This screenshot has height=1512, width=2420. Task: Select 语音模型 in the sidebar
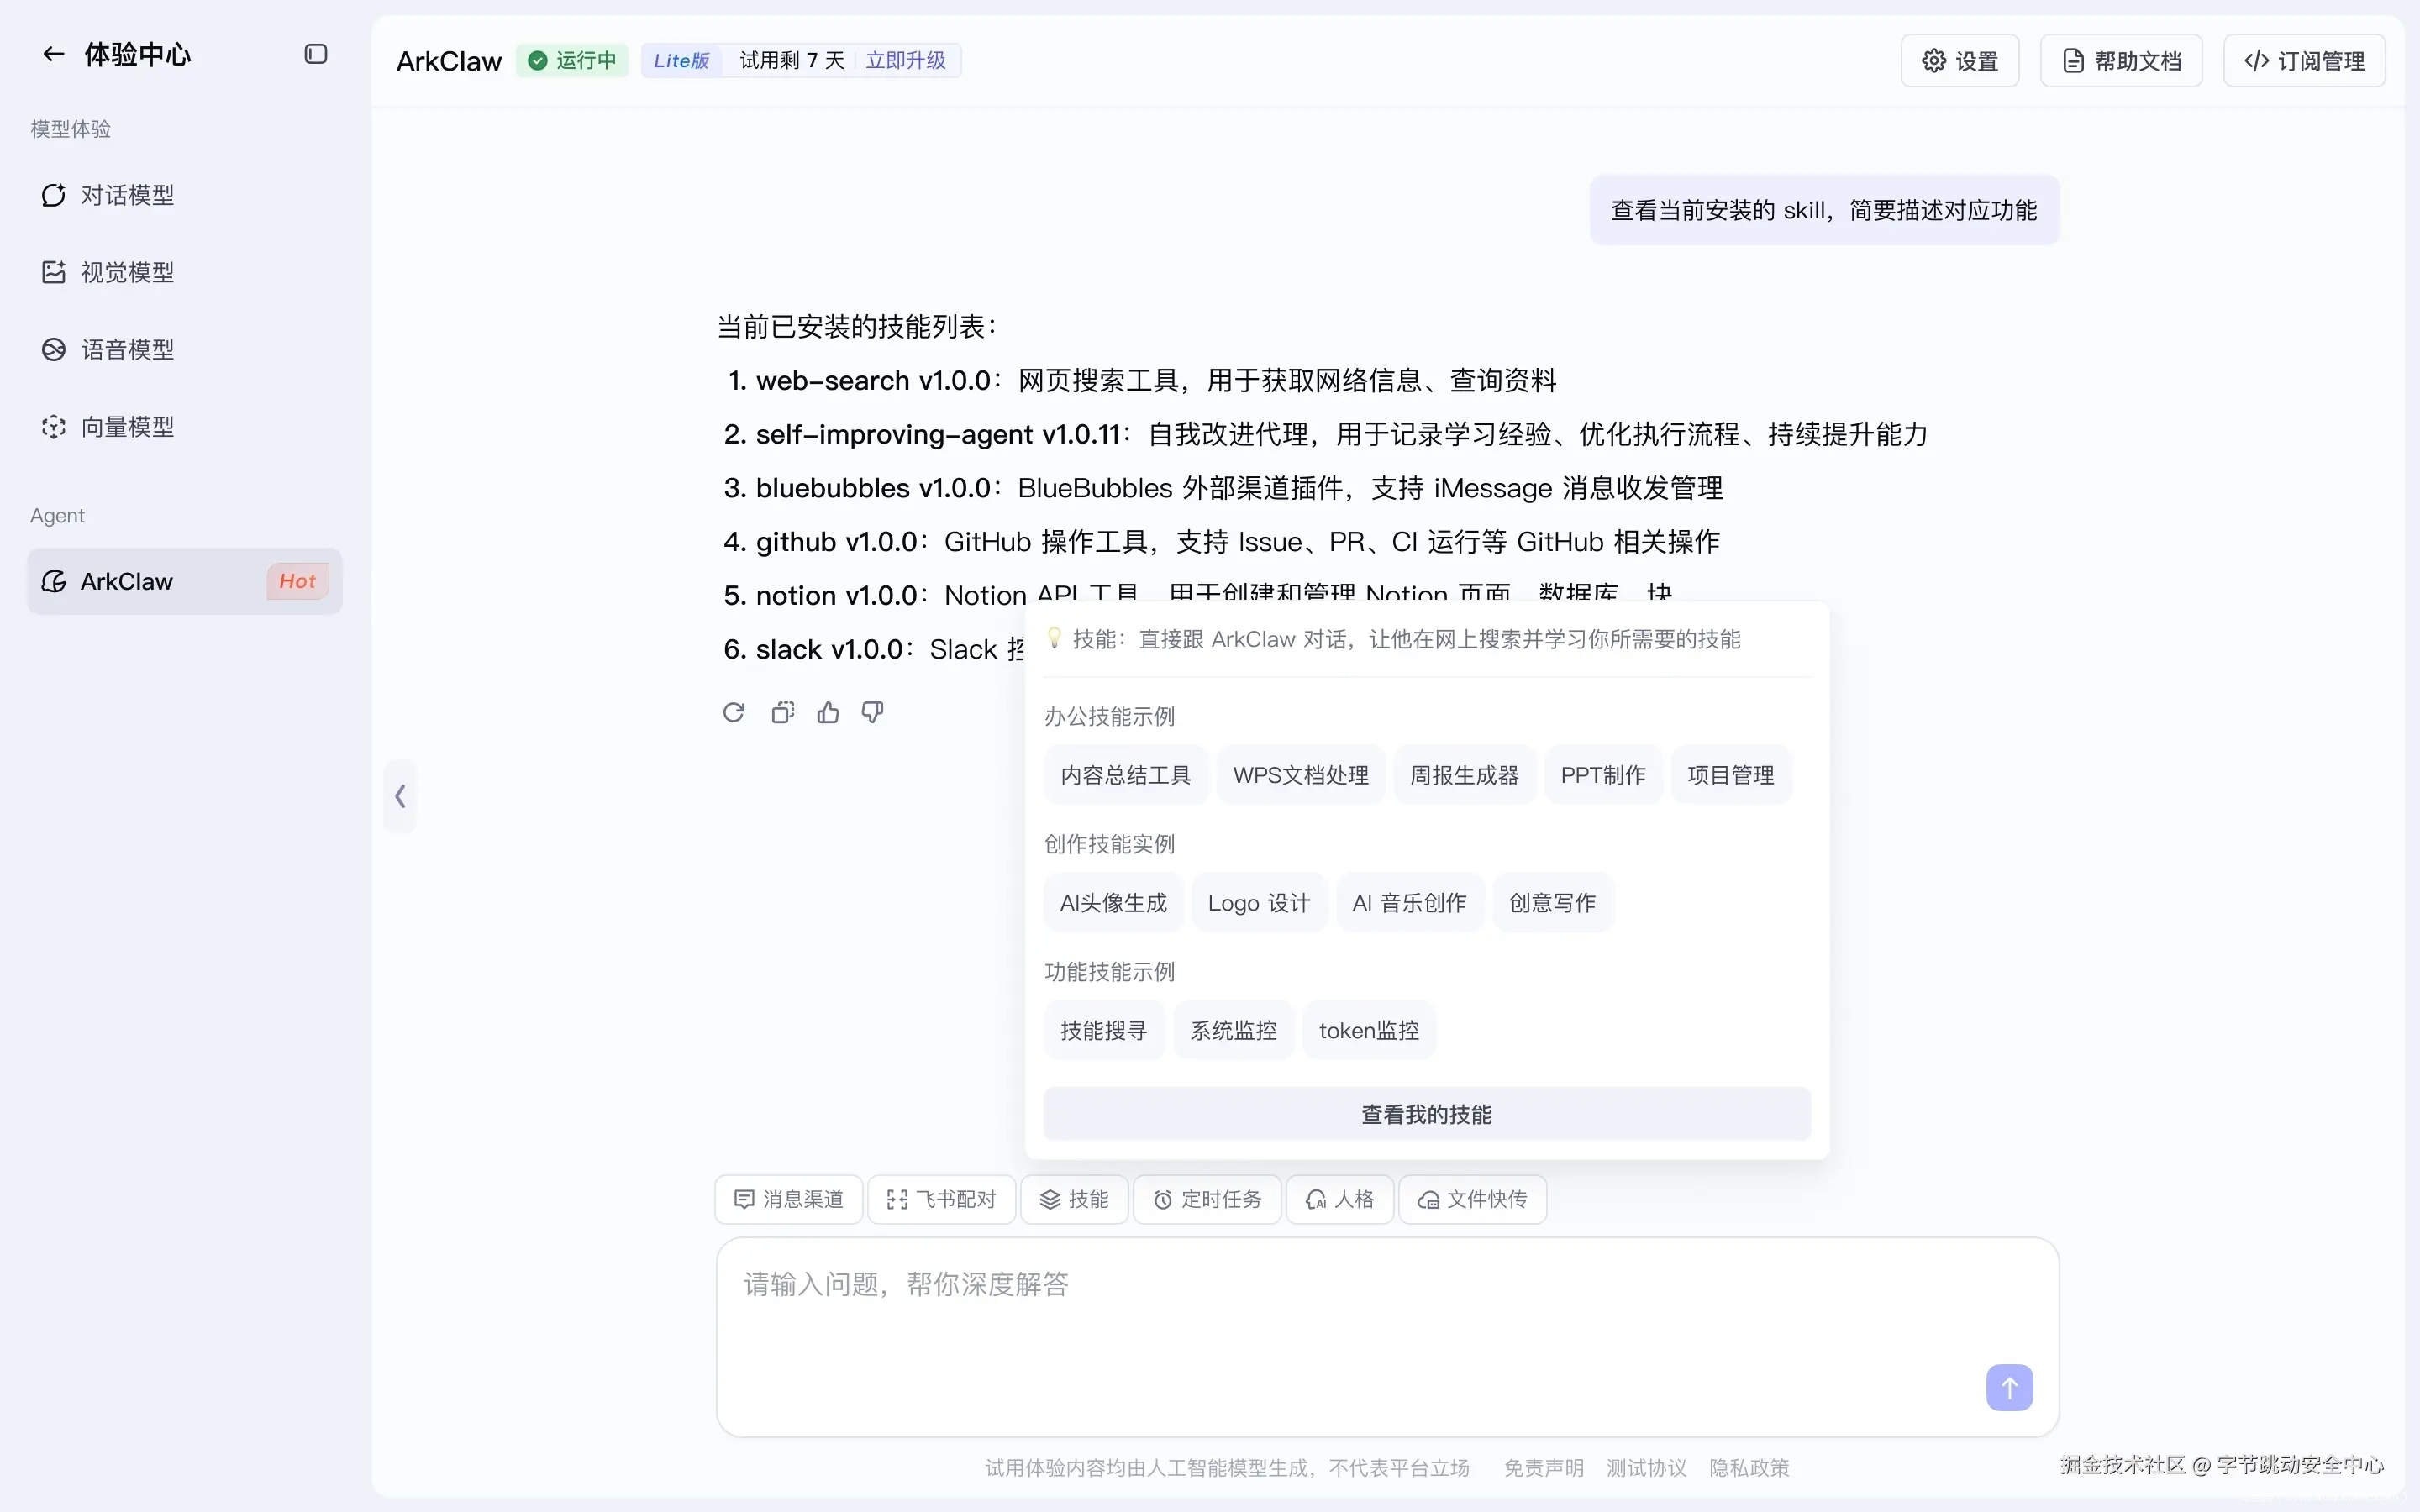[127, 349]
